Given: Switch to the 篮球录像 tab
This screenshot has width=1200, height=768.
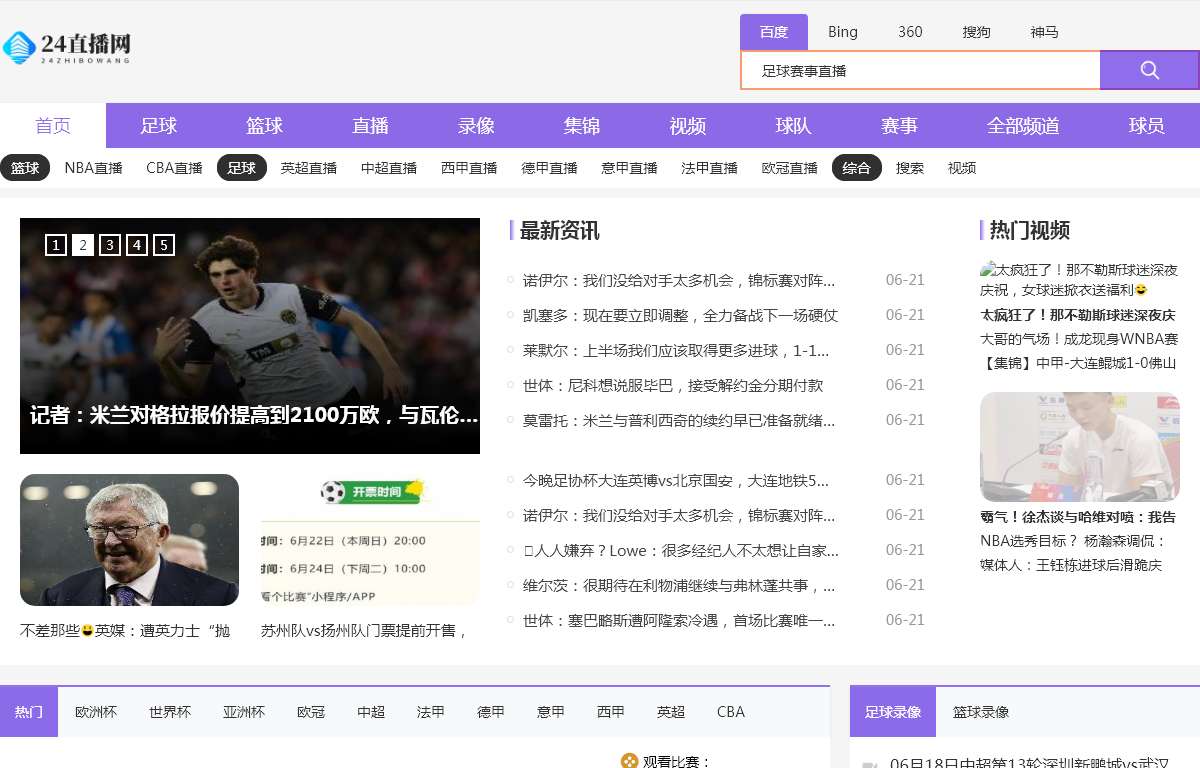Looking at the screenshot, I should [980, 712].
